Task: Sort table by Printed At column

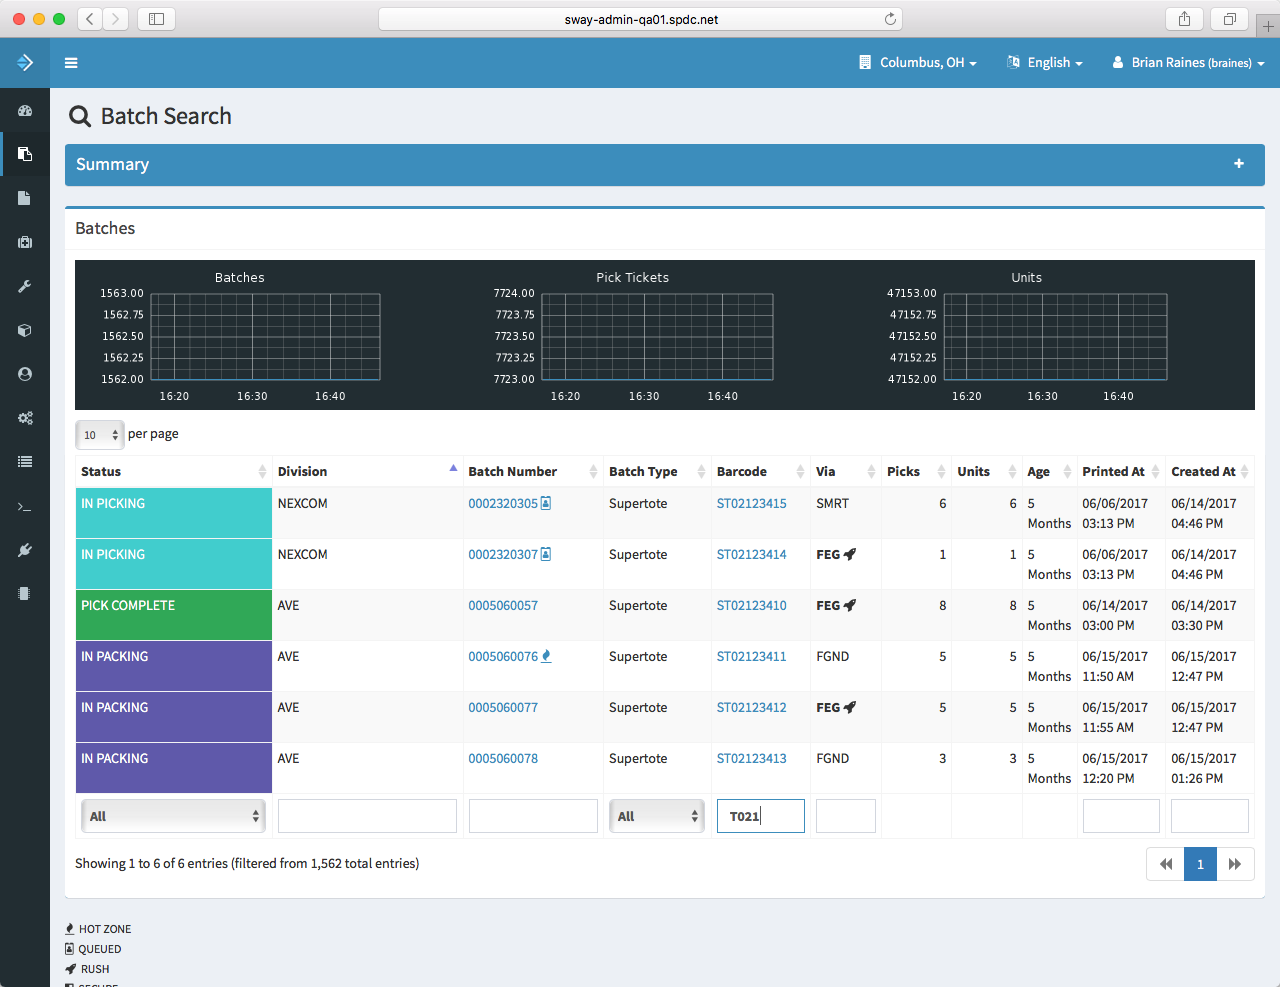Action: [1121, 471]
